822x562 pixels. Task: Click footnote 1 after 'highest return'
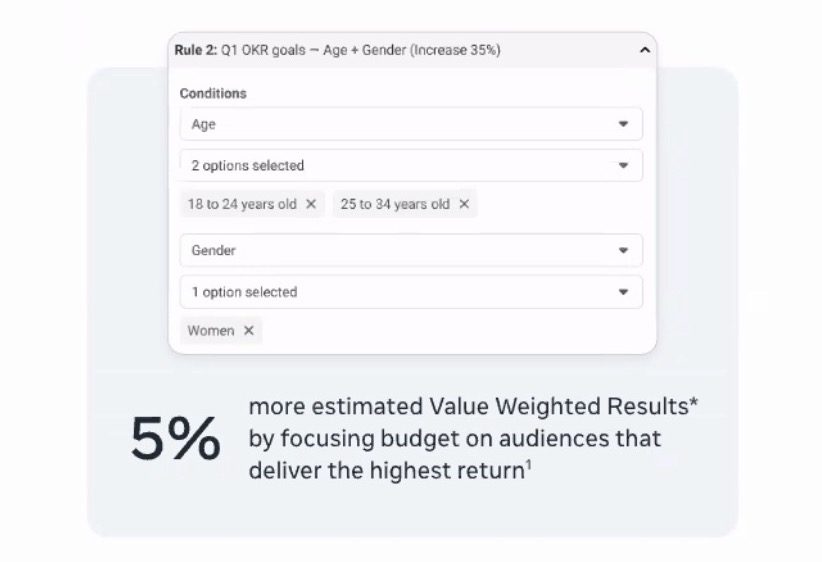529,464
